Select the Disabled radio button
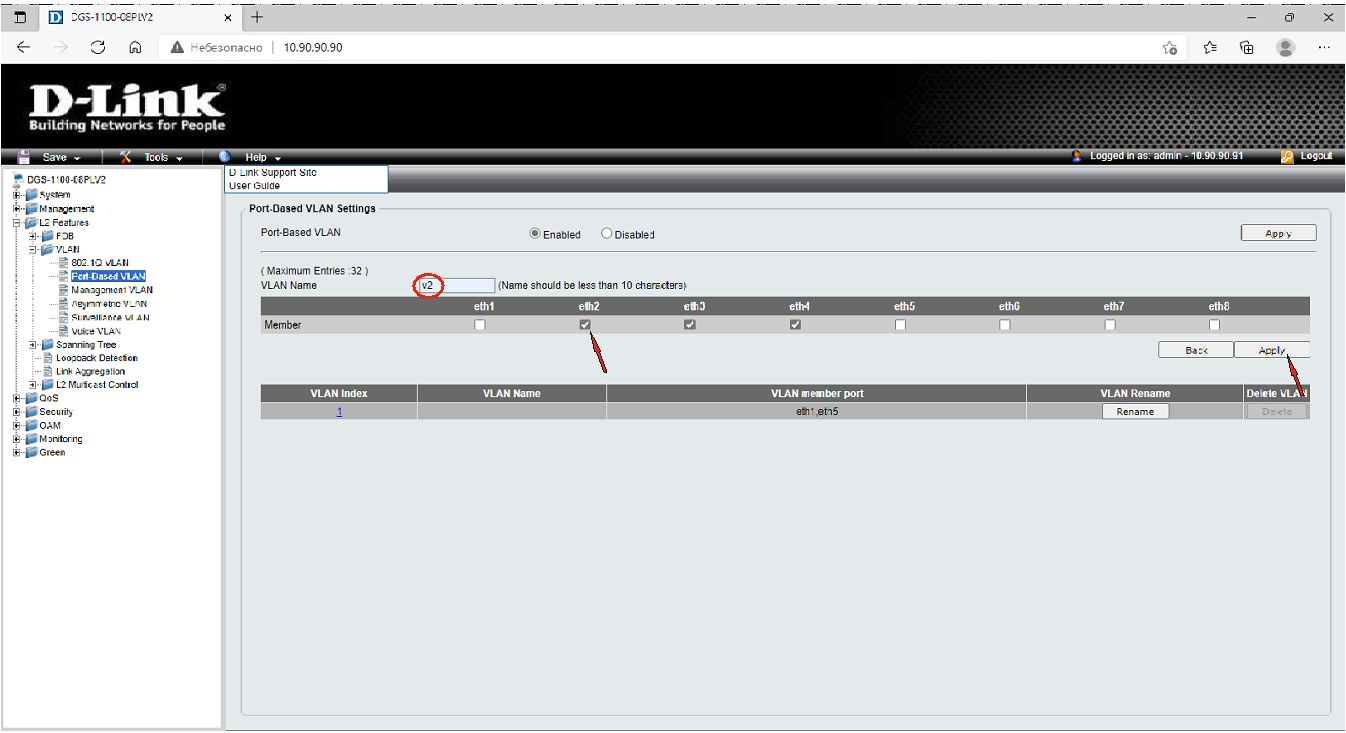 point(607,234)
